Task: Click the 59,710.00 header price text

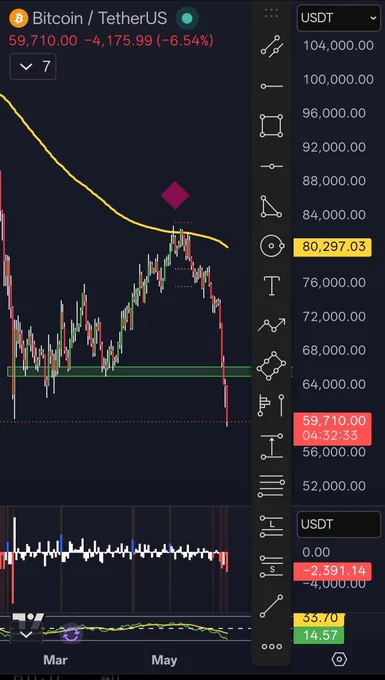Action: click(x=43, y=41)
